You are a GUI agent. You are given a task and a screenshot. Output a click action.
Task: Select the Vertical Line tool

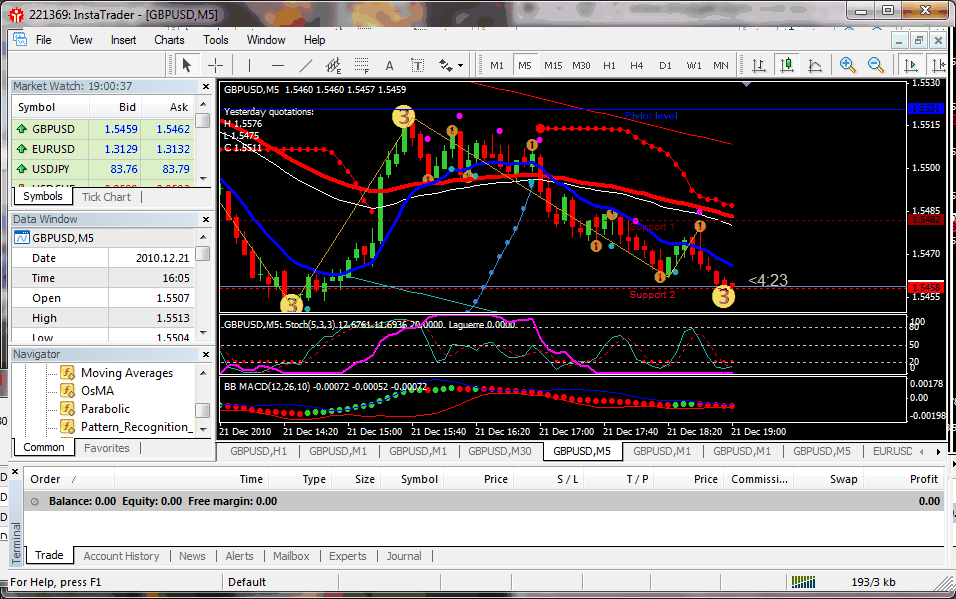(x=249, y=64)
